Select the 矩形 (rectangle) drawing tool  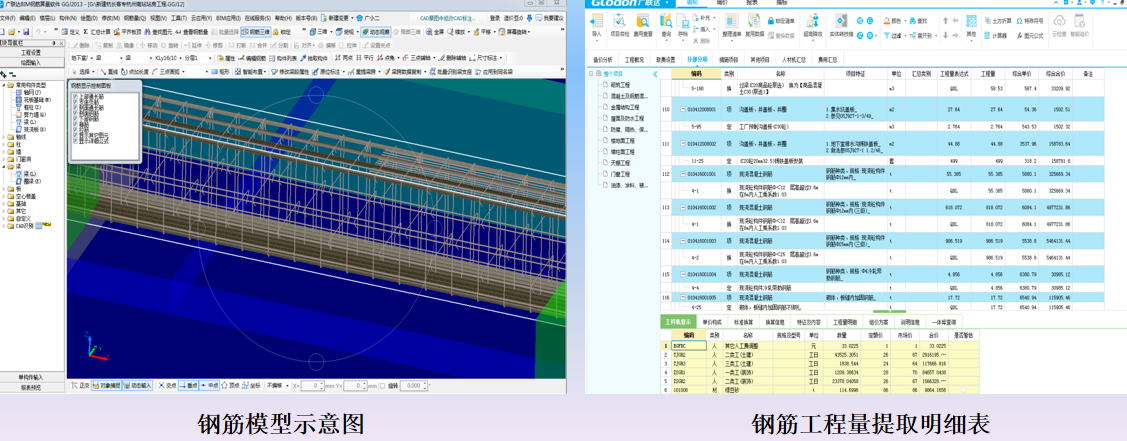click(x=221, y=72)
